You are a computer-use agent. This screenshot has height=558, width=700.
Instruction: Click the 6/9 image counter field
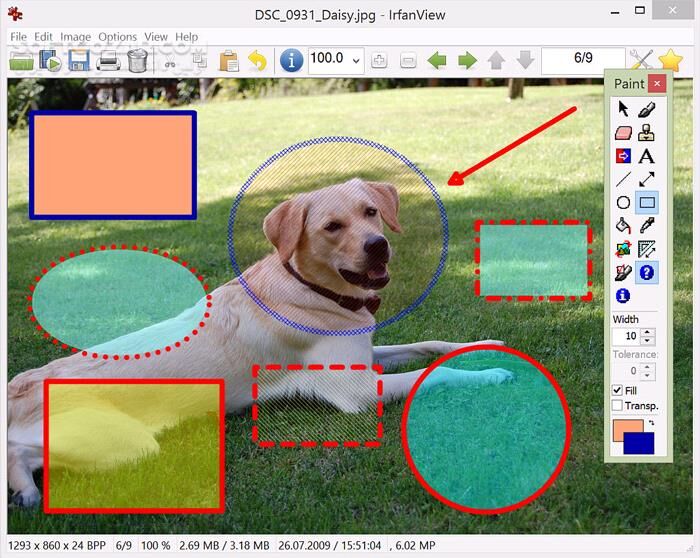(583, 60)
